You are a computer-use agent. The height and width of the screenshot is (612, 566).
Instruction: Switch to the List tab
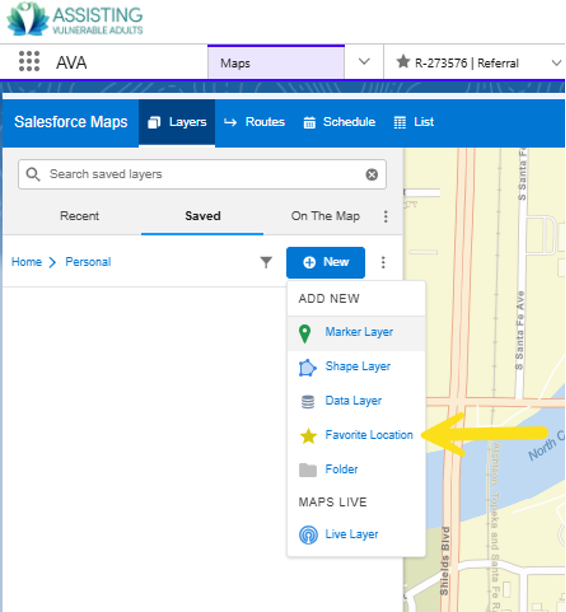pos(414,122)
